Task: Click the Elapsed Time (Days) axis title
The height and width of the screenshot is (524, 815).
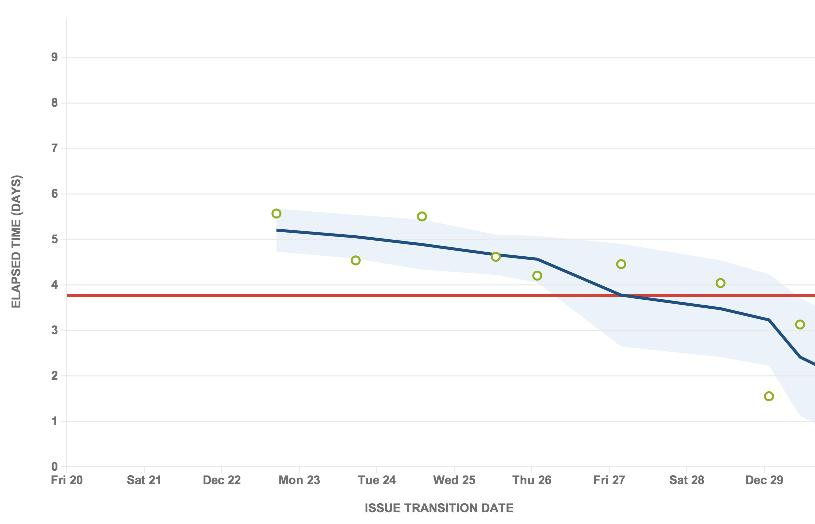Action: click(17, 242)
